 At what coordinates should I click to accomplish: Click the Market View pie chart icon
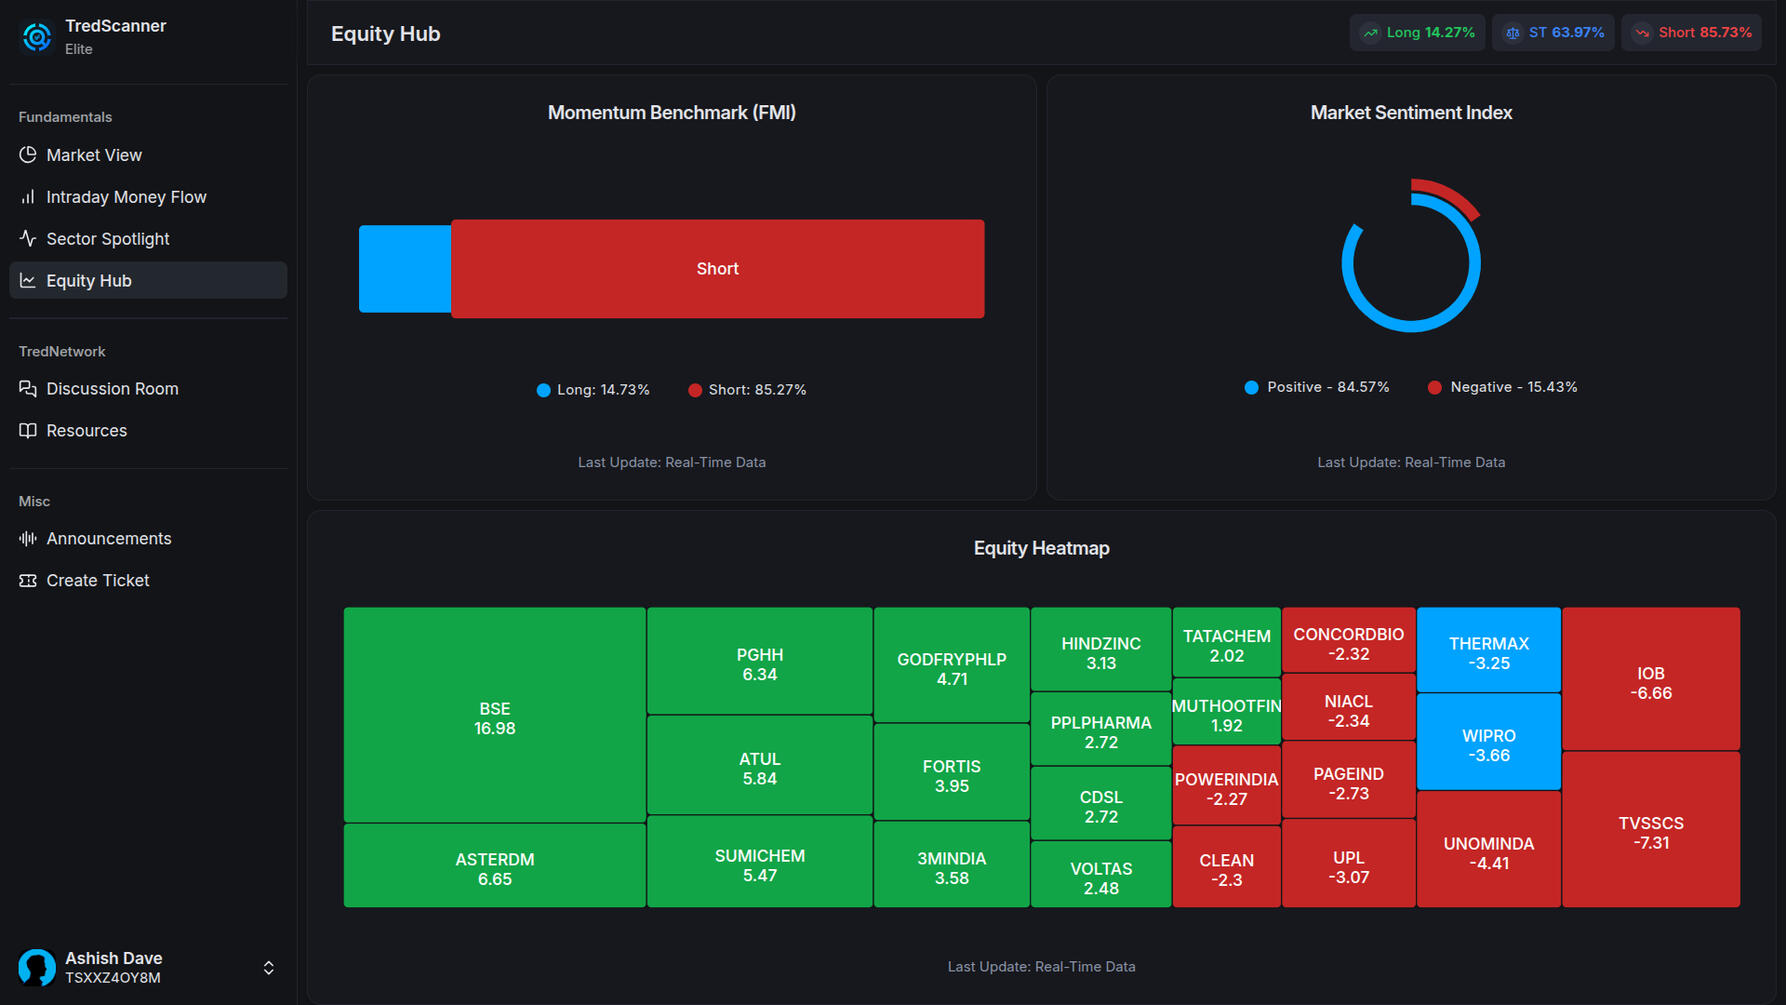pos(28,155)
